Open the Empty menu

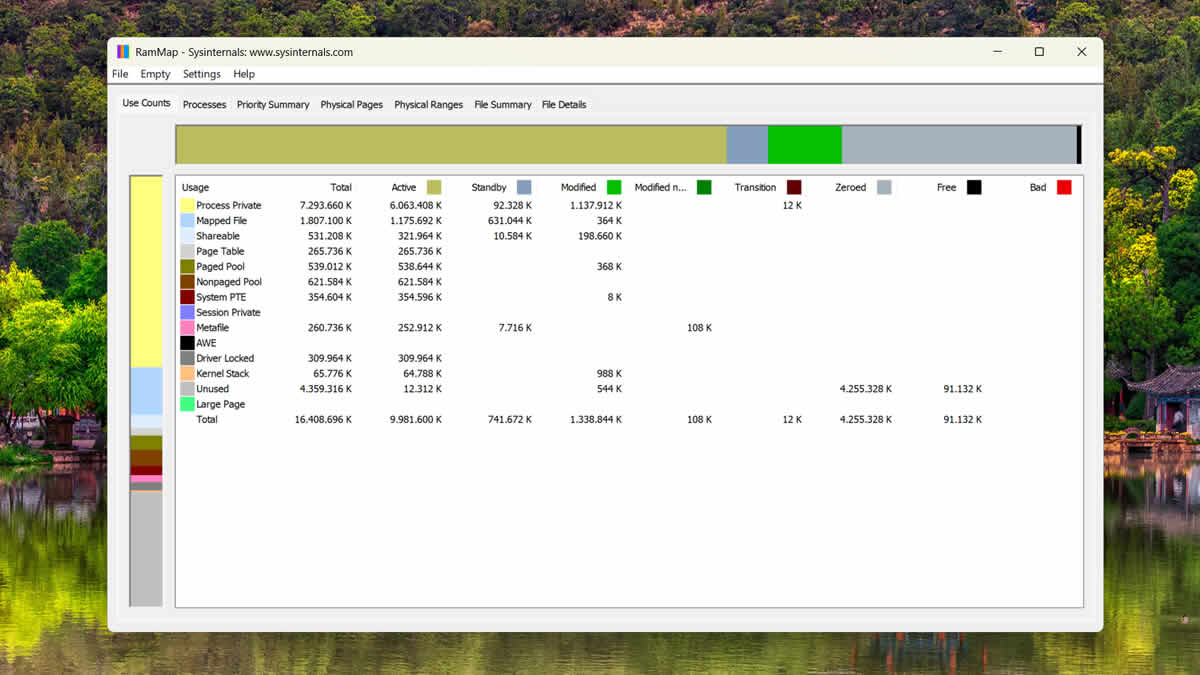pyautogui.click(x=155, y=74)
